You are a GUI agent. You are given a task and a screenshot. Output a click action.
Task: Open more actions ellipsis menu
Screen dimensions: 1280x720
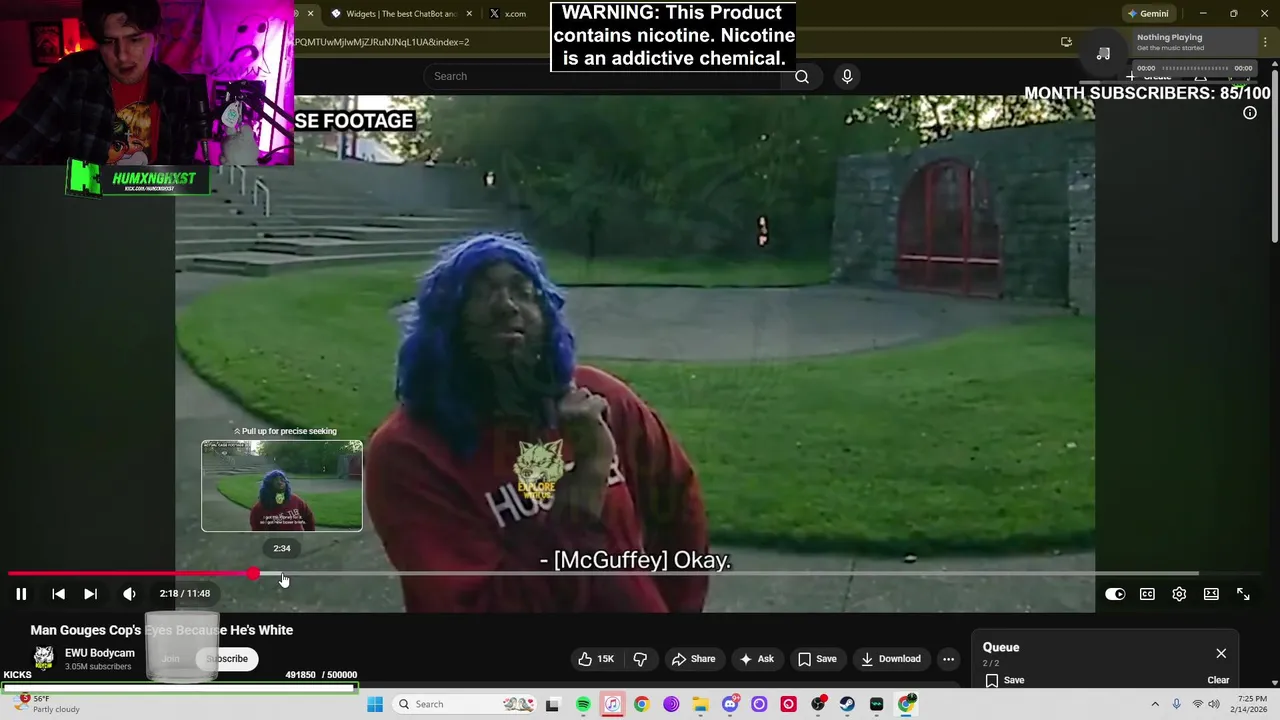click(x=948, y=659)
